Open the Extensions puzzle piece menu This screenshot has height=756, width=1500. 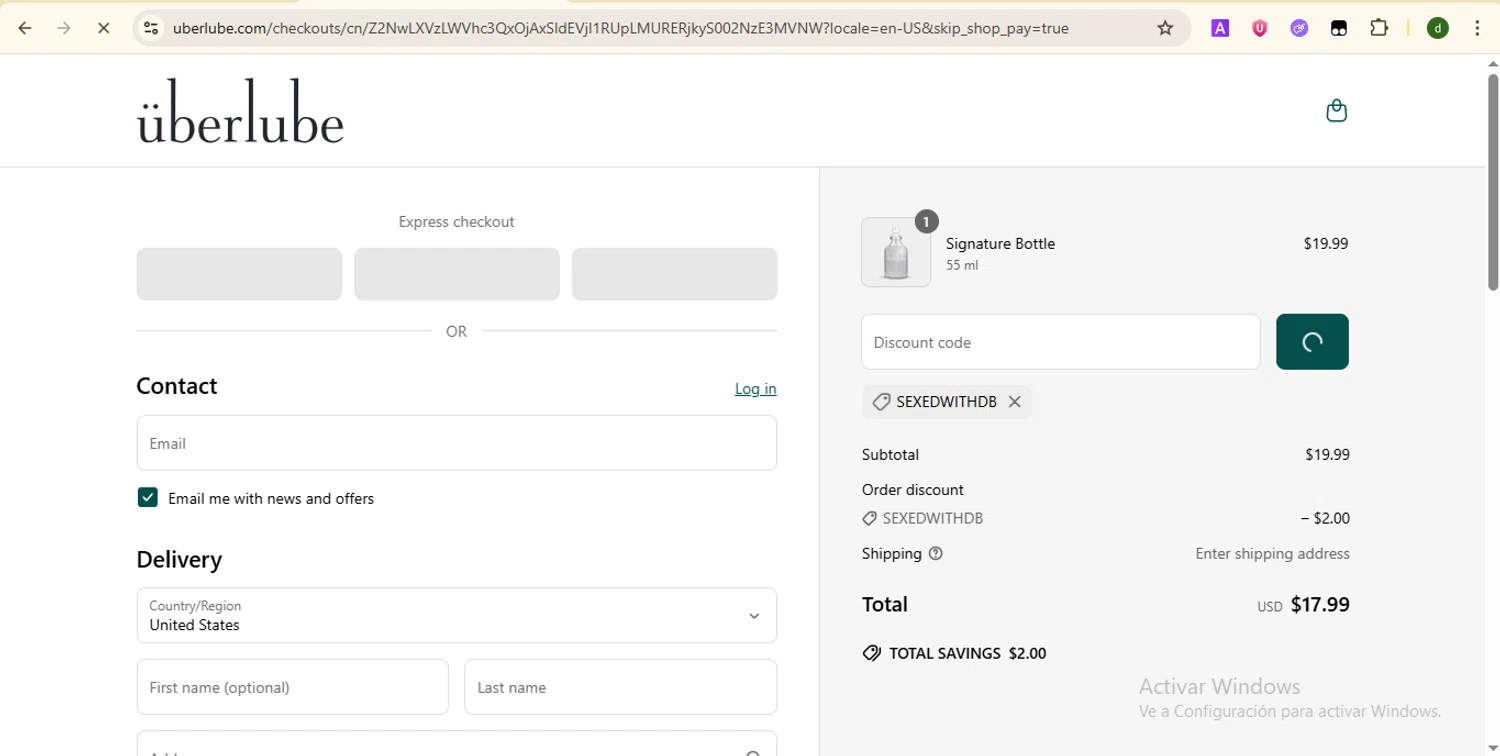[x=1379, y=28]
